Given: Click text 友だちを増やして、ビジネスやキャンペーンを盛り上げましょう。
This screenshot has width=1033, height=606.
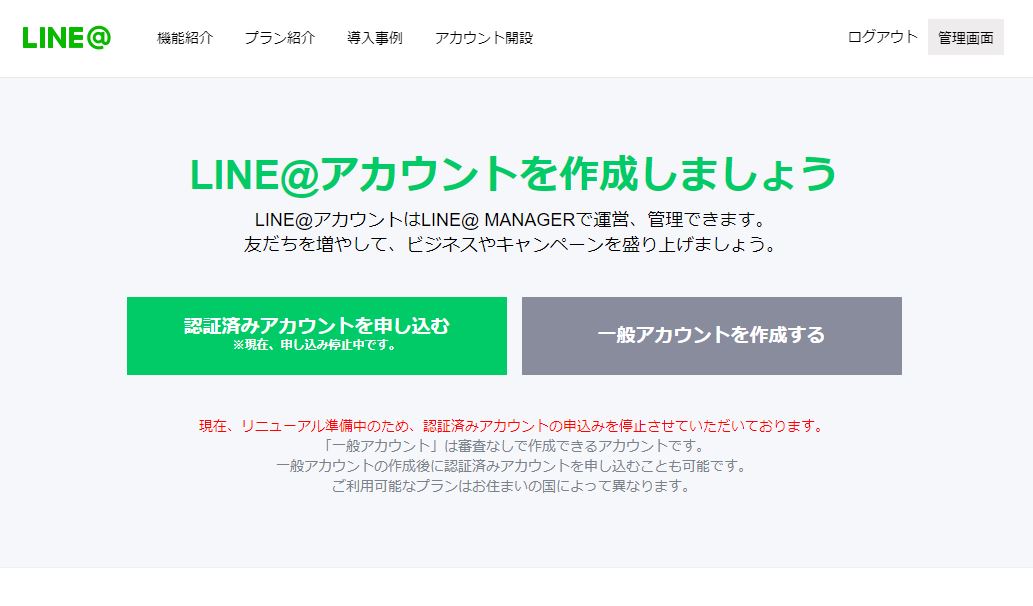Looking at the screenshot, I should click(511, 244).
